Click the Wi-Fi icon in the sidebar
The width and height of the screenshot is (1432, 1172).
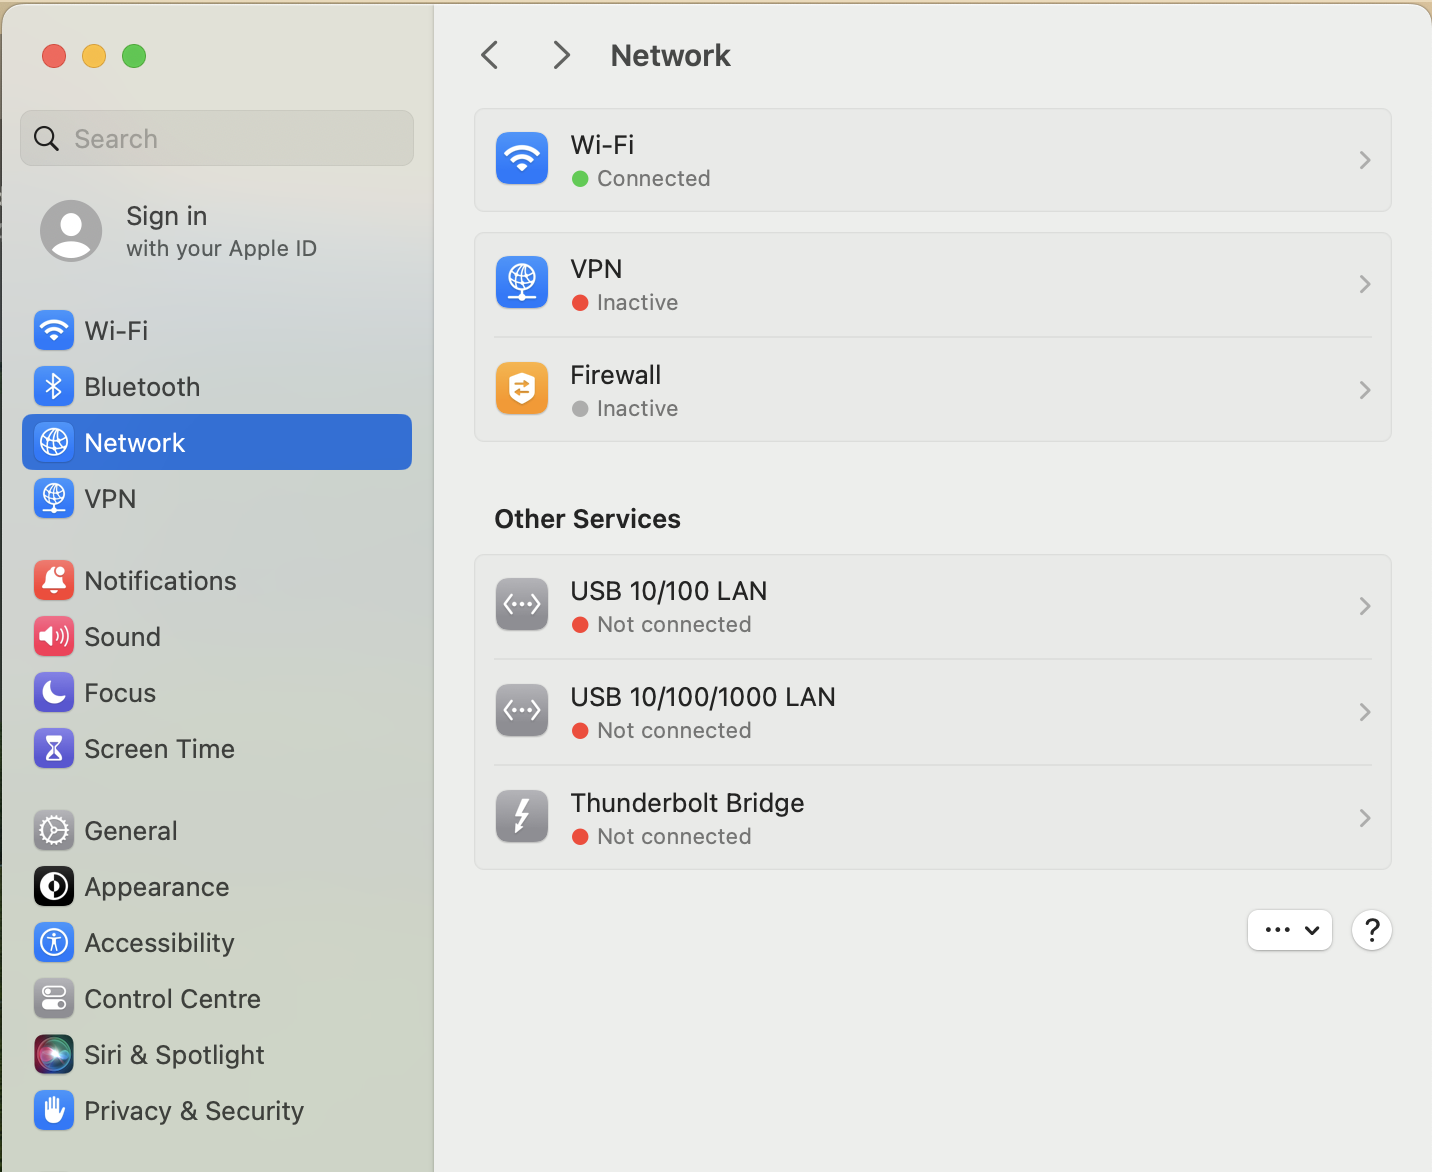(x=54, y=331)
